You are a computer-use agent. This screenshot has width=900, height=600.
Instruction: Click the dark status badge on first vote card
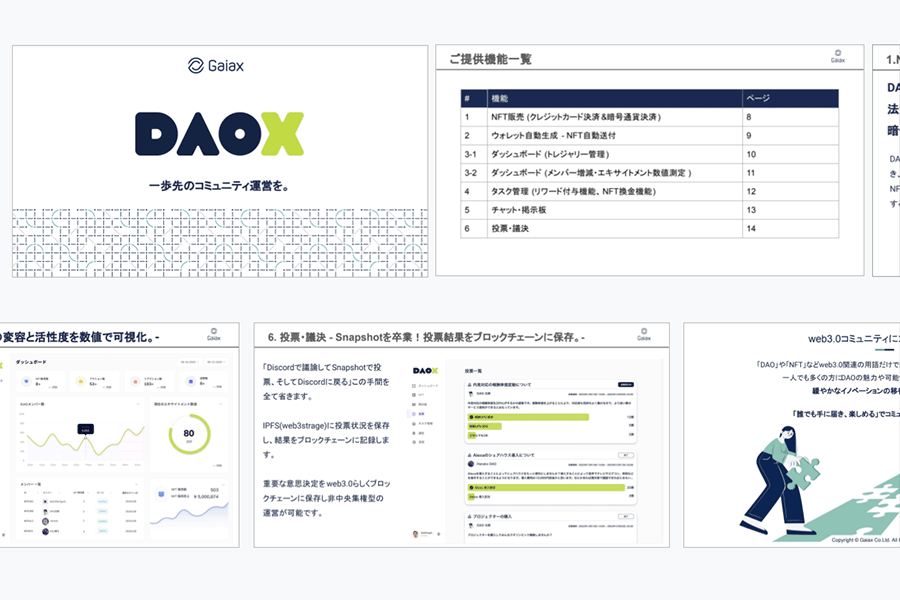tap(626, 385)
